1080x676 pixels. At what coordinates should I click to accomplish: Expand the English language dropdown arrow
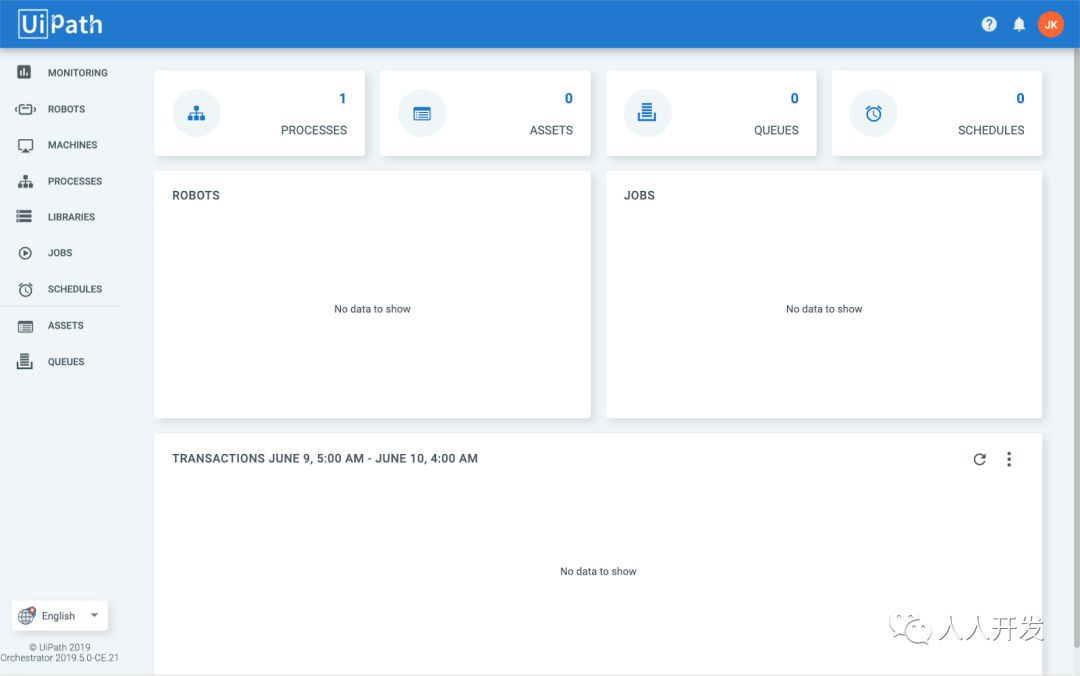pos(94,615)
